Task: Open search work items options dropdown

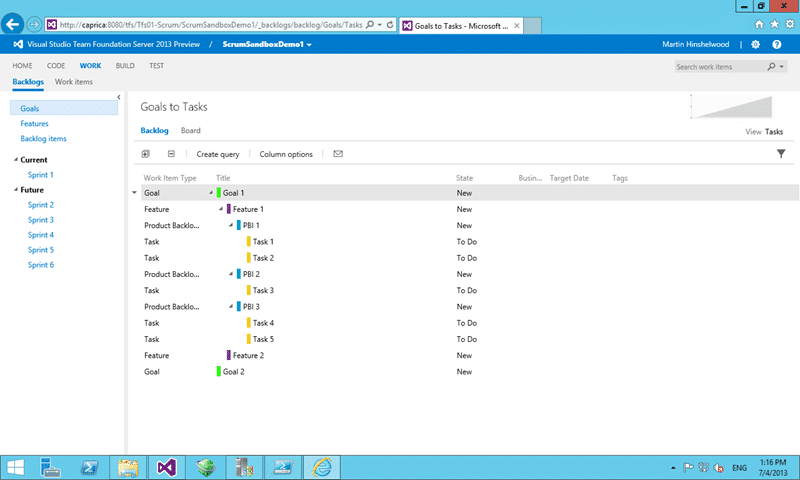Action: tap(781, 67)
